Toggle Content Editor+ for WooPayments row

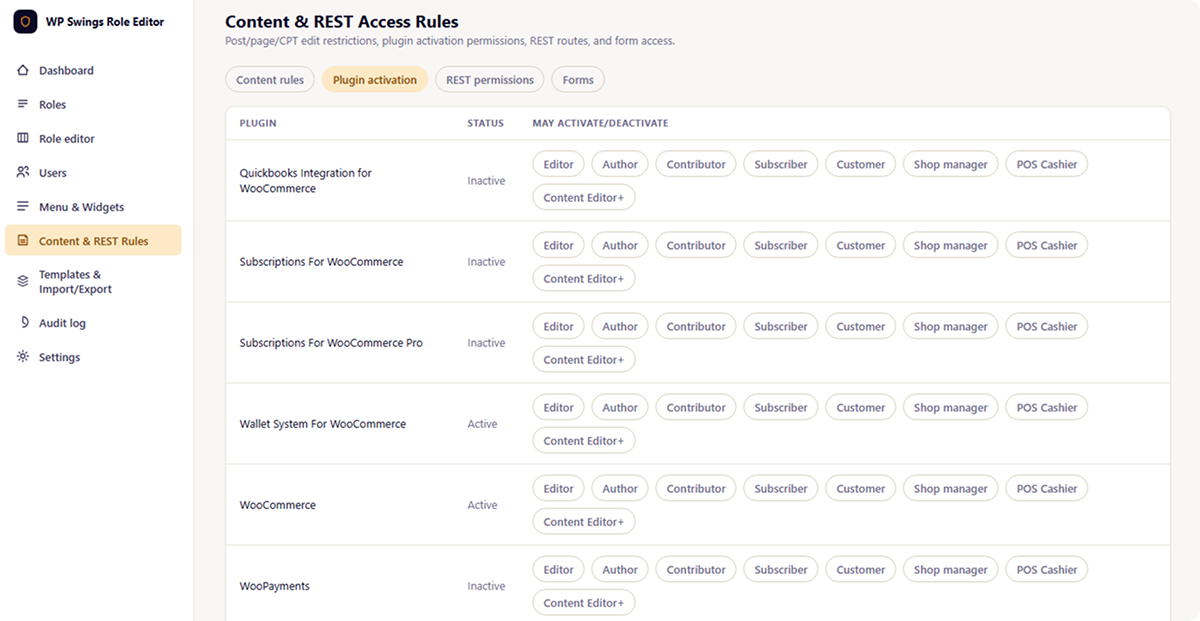coord(584,603)
